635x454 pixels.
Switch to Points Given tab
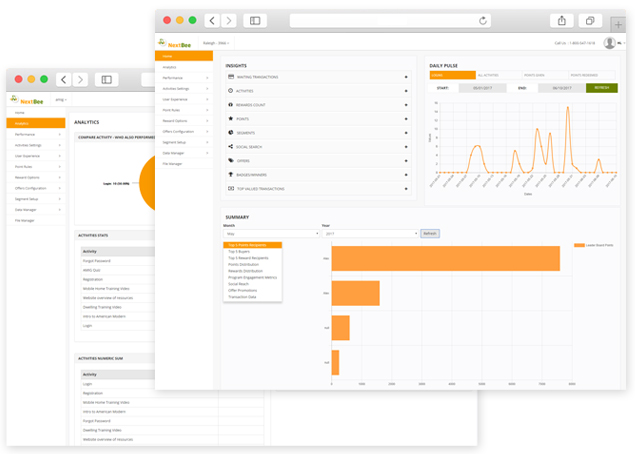[545, 75]
